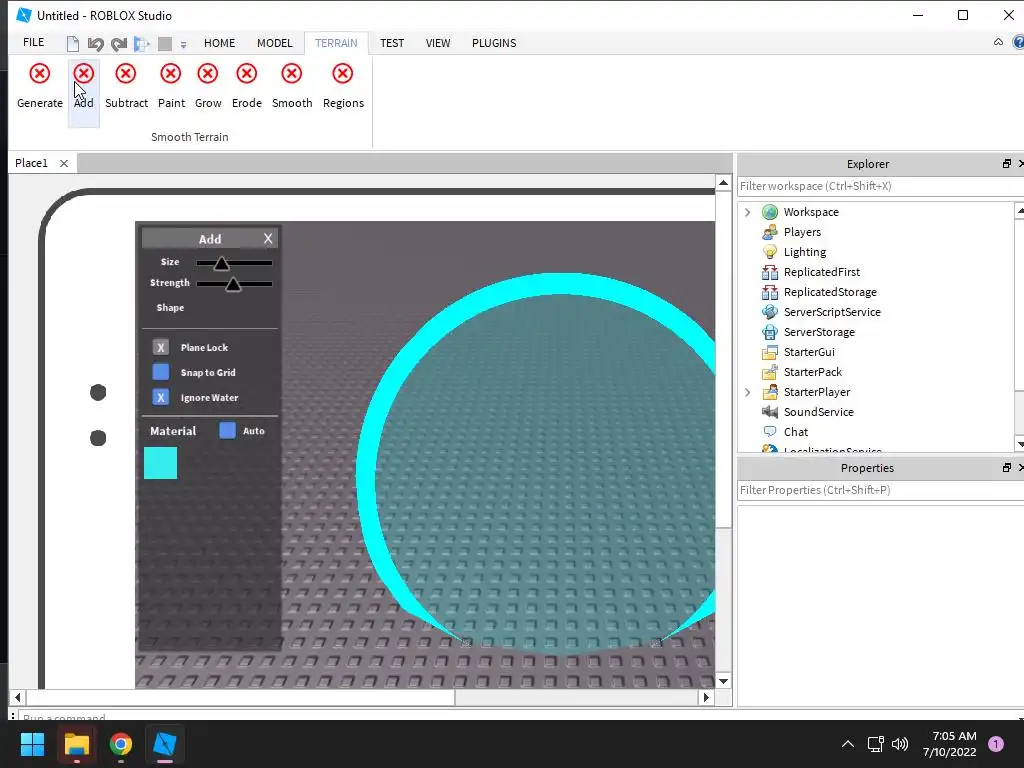
Task: Select the Place1 document tab
Action: 31,163
